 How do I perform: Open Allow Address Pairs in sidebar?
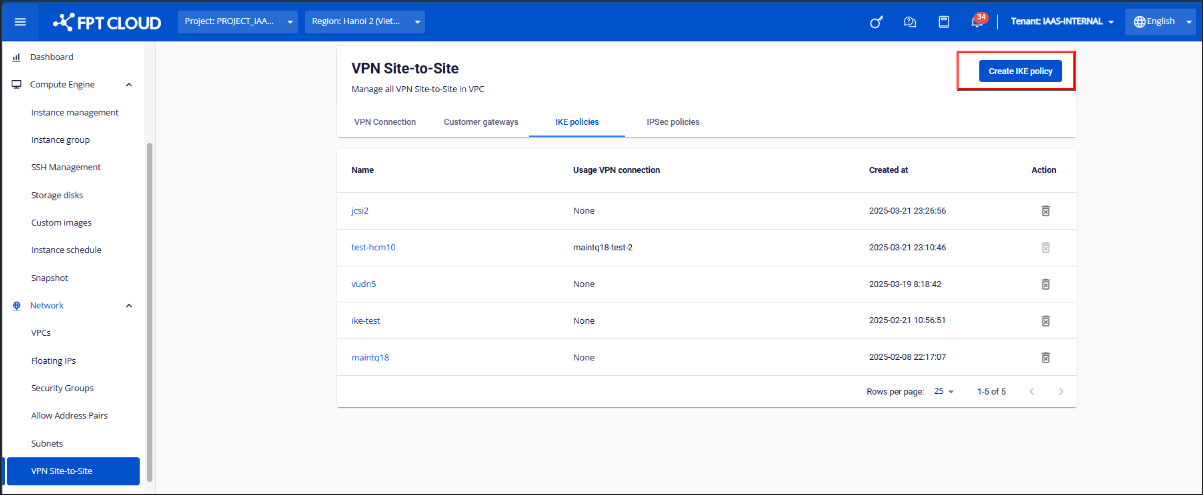[x=69, y=416]
